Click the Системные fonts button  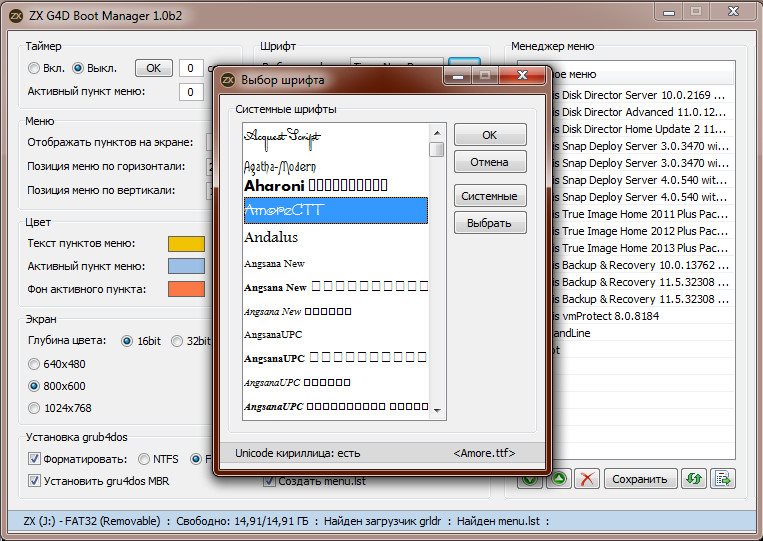tap(490, 196)
